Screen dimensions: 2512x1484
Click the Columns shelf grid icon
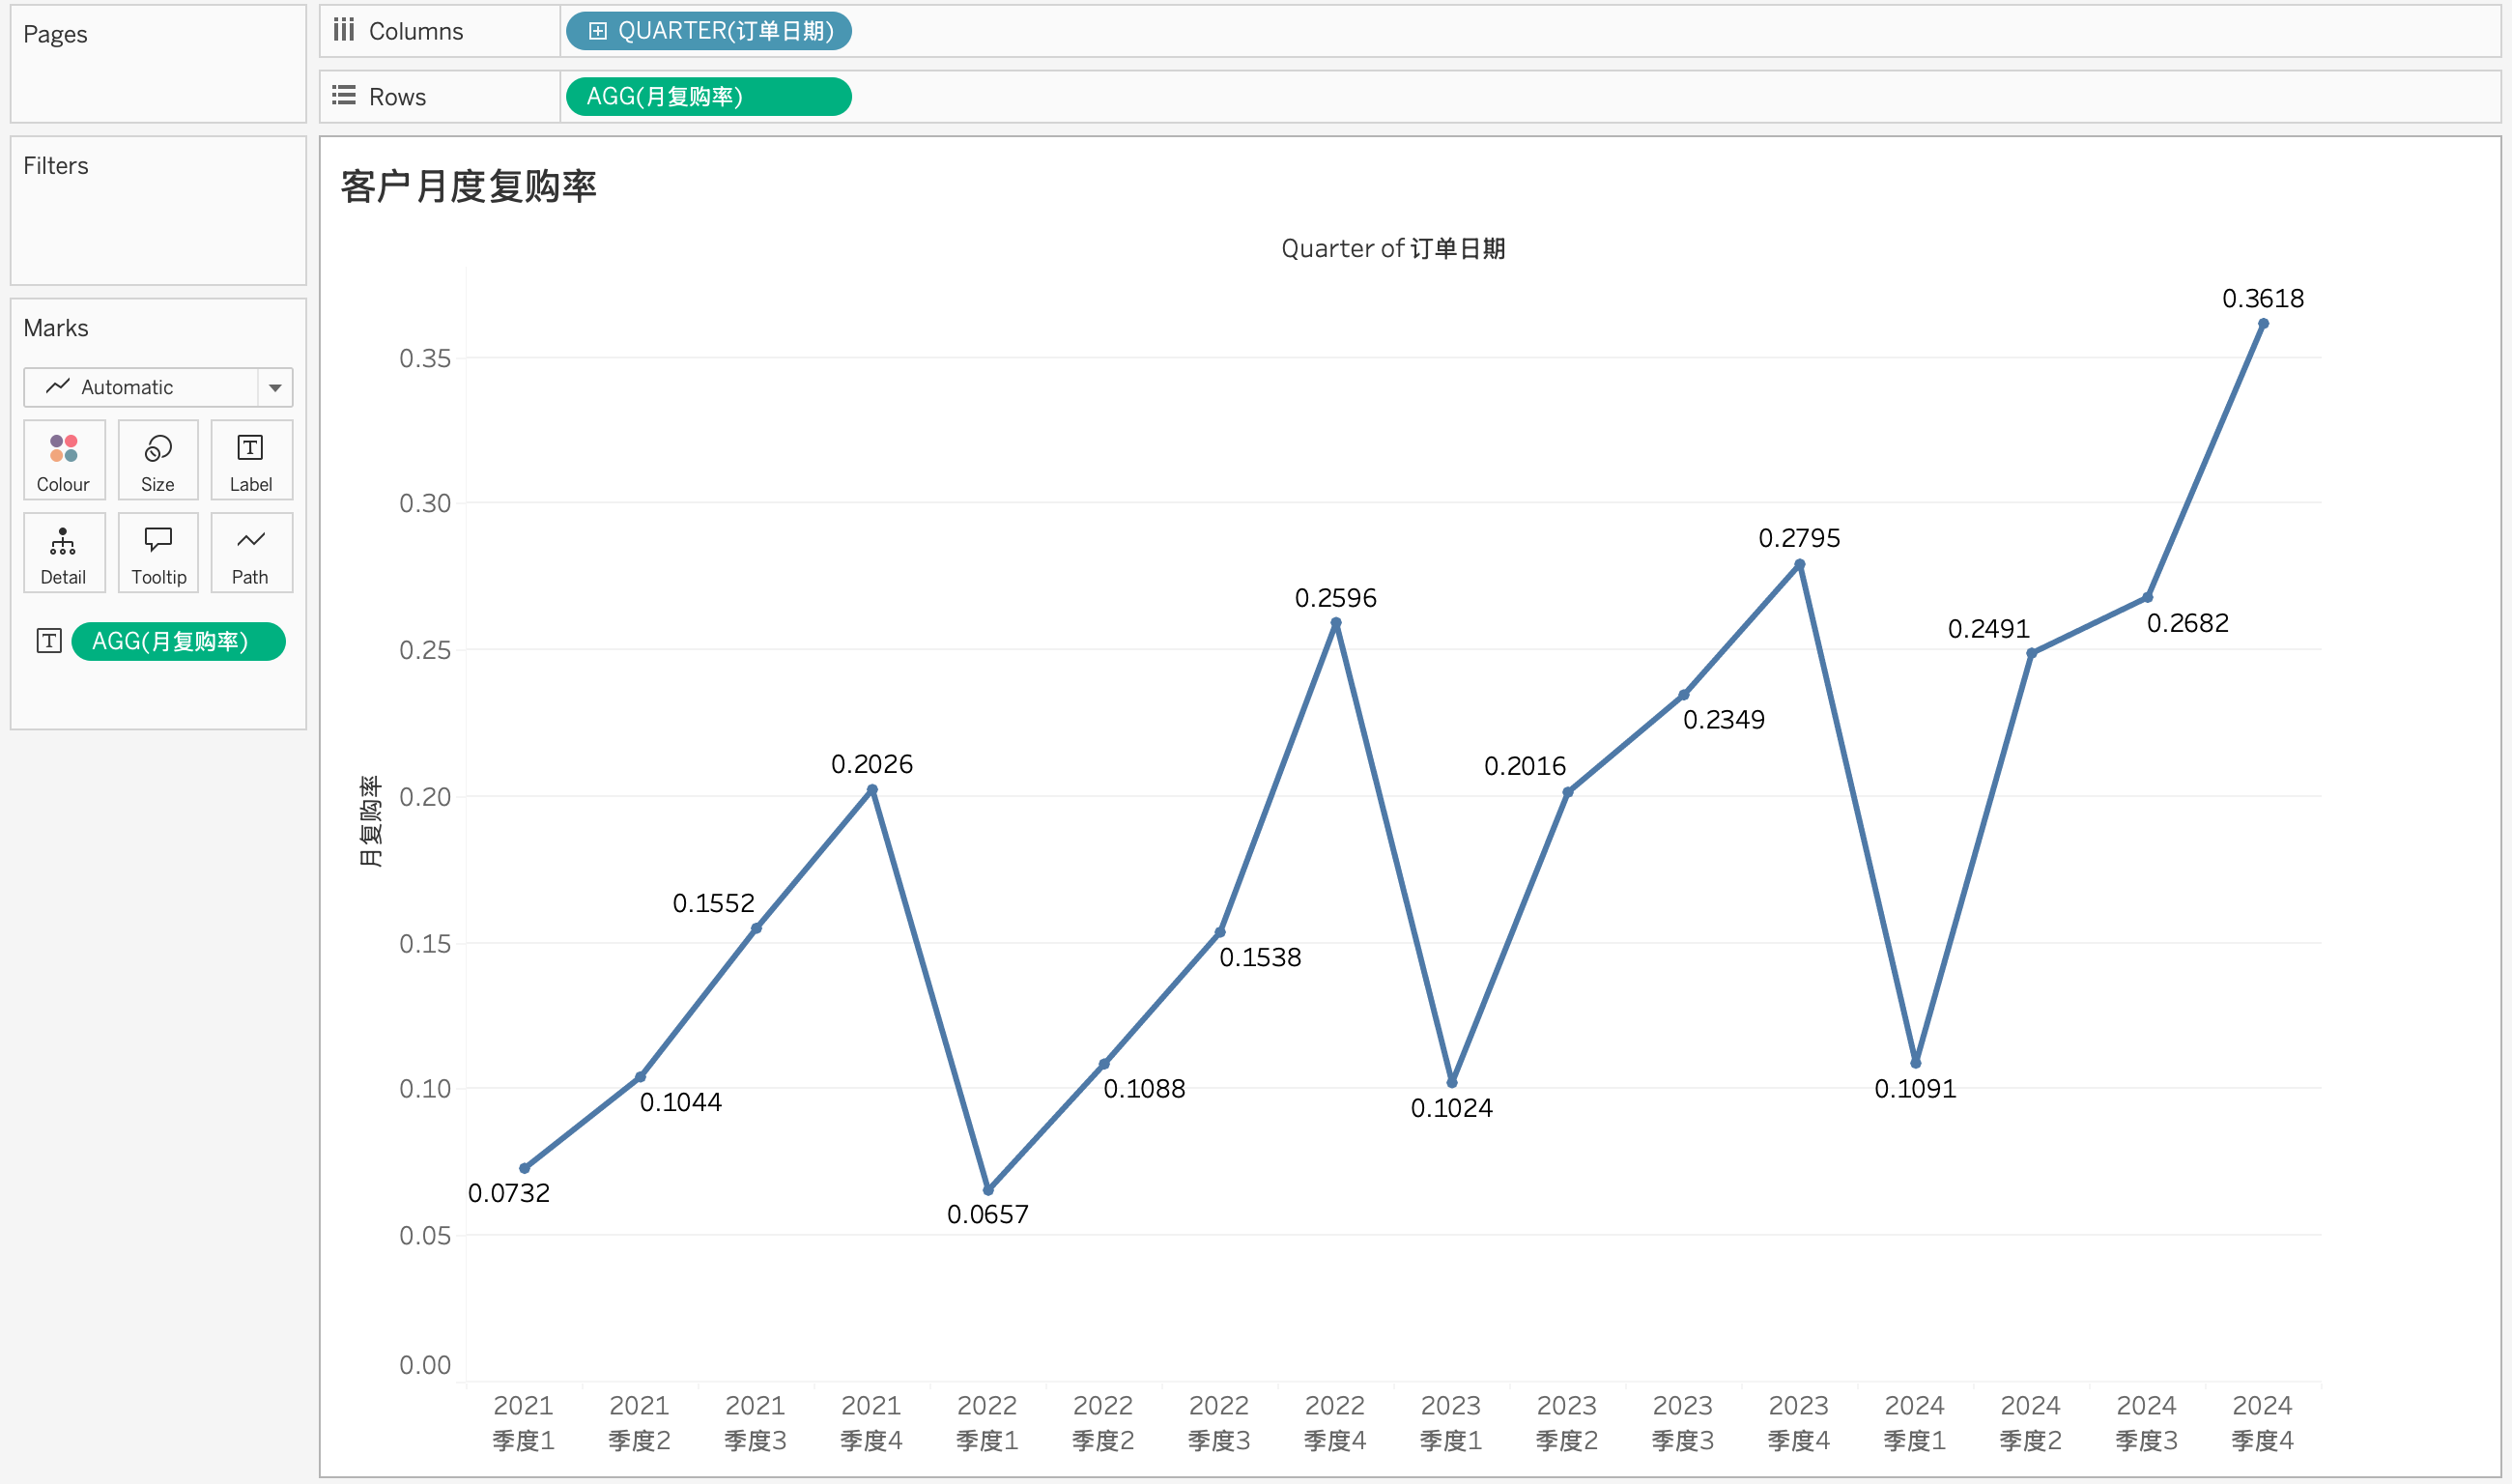pos(344,30)
